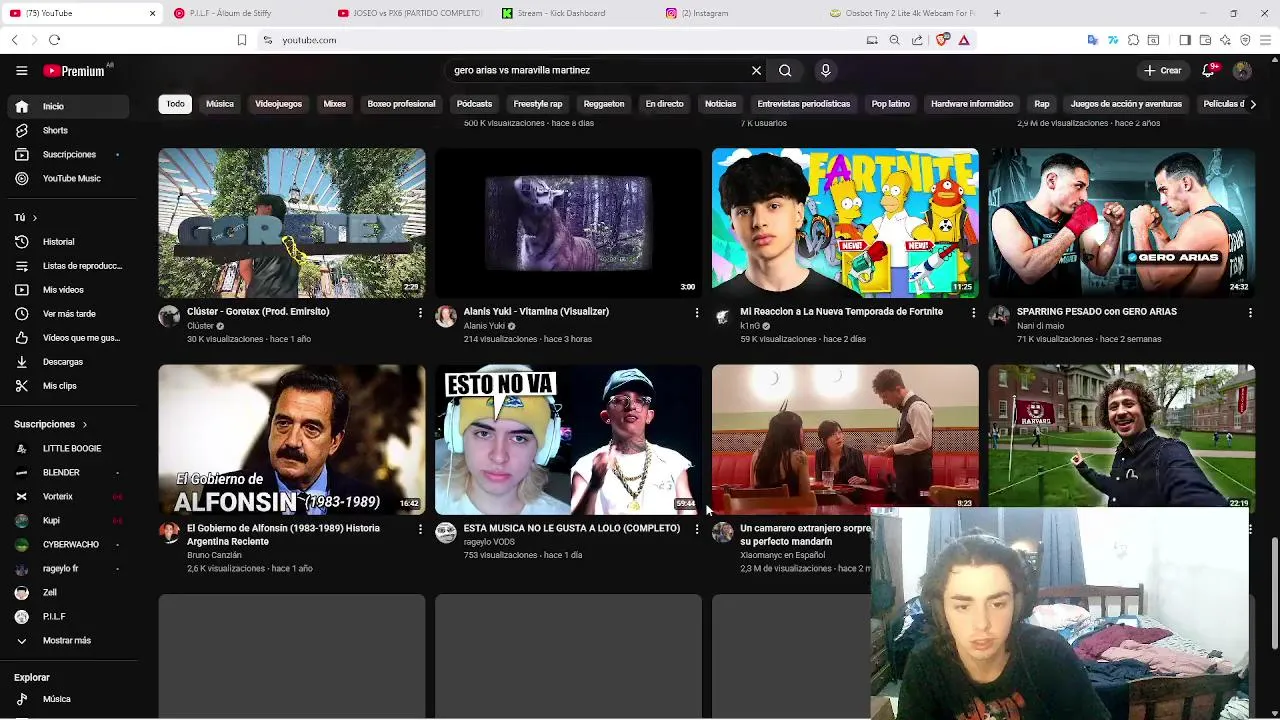The width and height of the screenshot is (1280, 720).
Task: Click the share page icon in address bar
Action: point(917,40)
